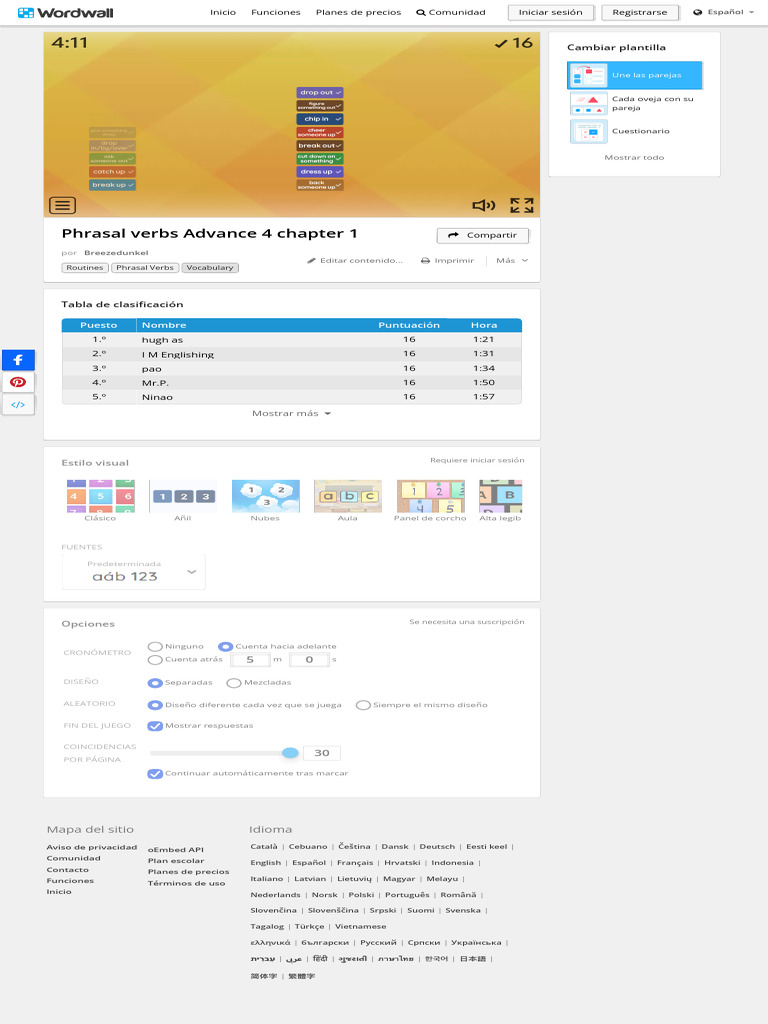The image size is (768, 1024).
Task: Click the Comunidad search icon
Action: 421,12
